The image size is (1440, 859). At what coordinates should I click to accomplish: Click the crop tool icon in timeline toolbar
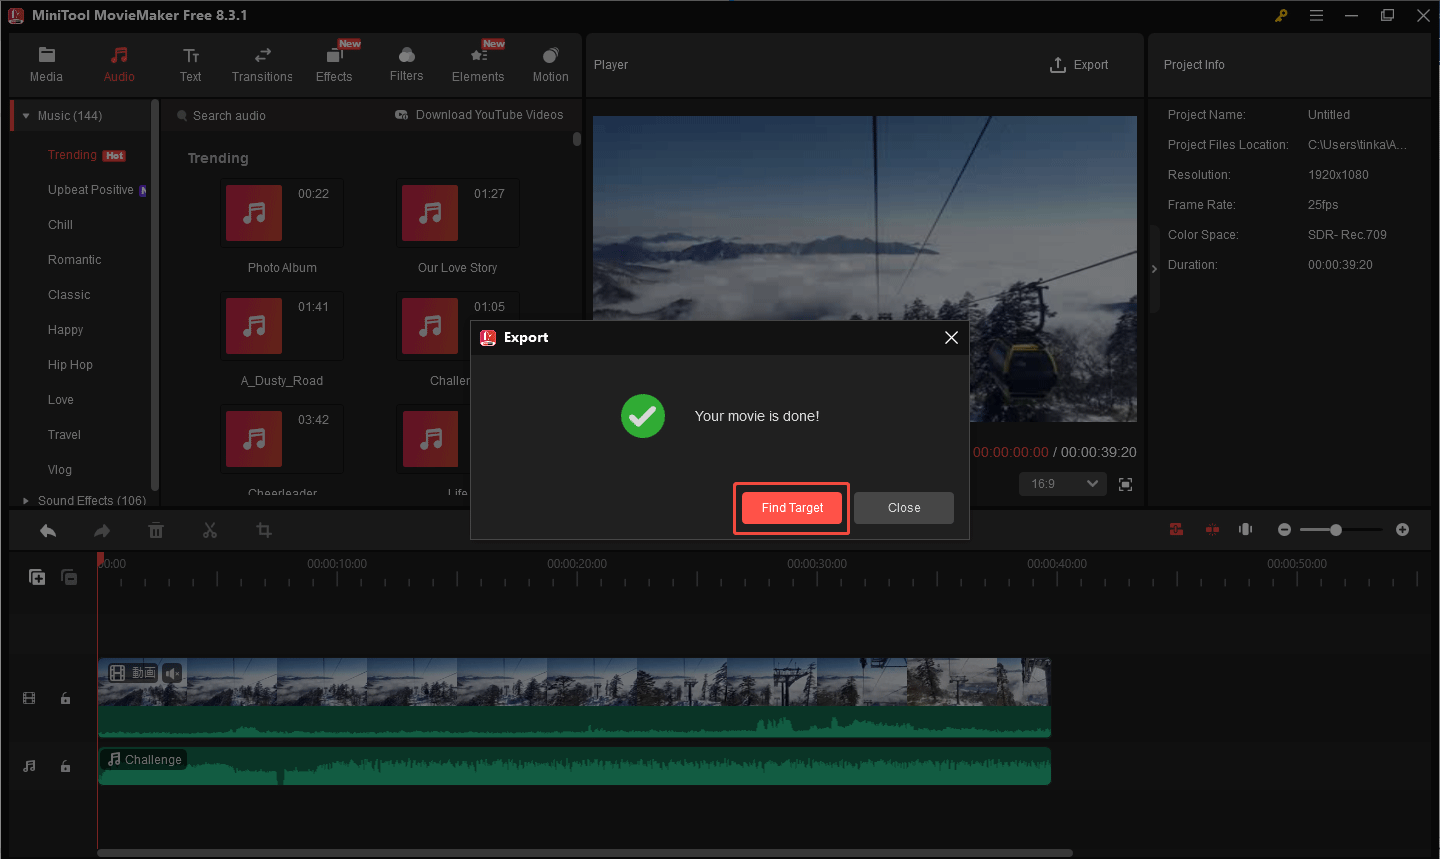264,530
